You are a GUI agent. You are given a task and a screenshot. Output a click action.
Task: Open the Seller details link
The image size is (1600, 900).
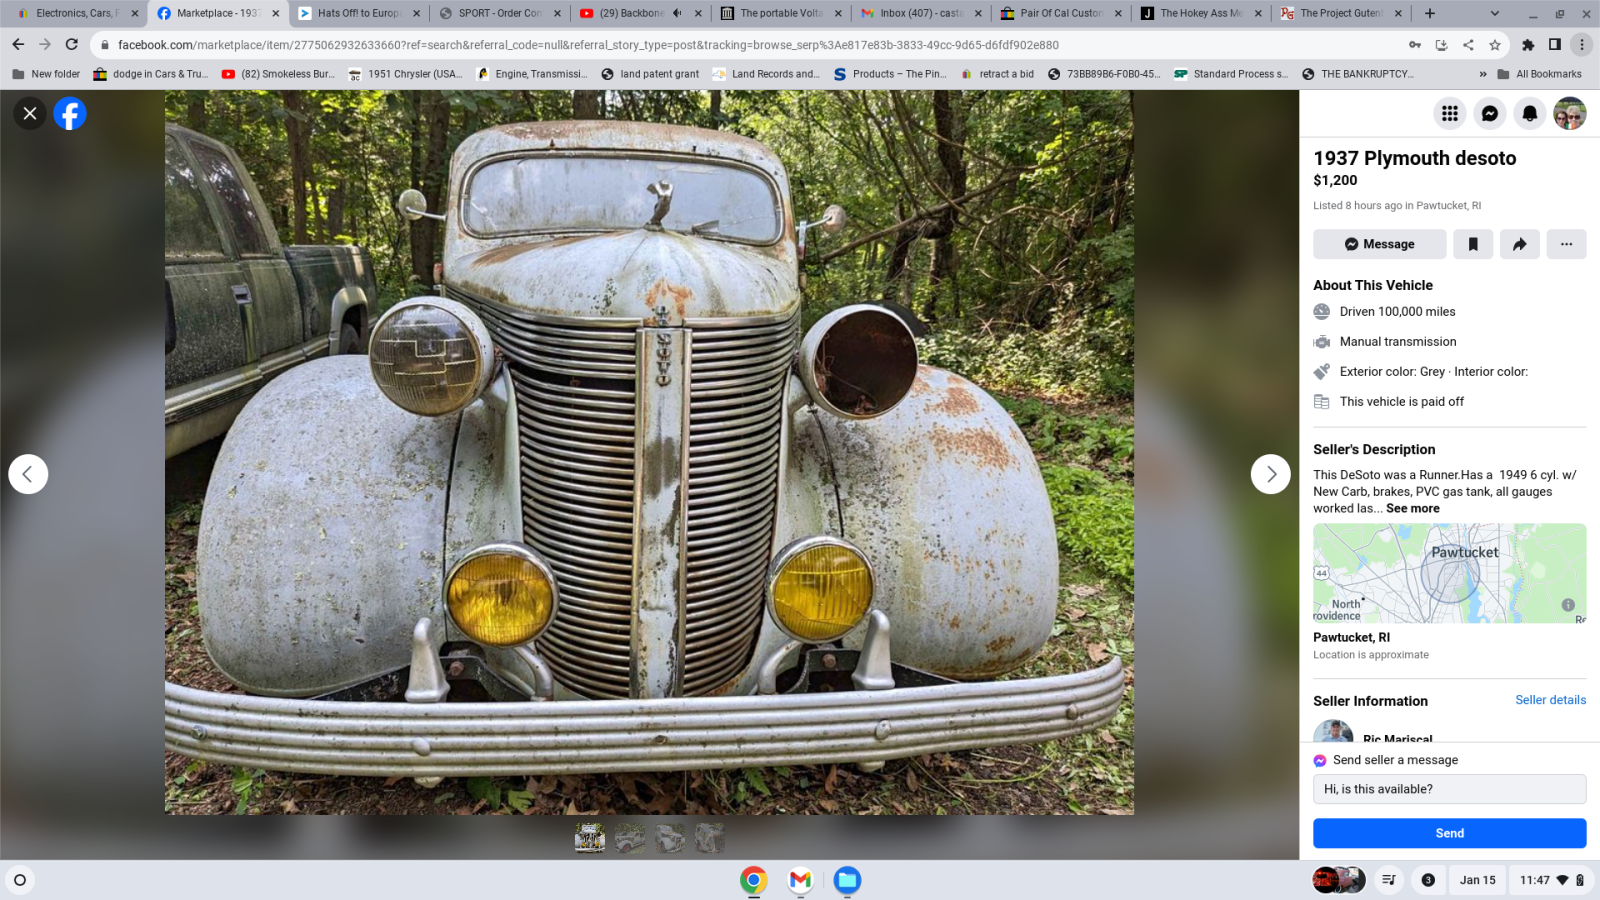click(1550, 700)
